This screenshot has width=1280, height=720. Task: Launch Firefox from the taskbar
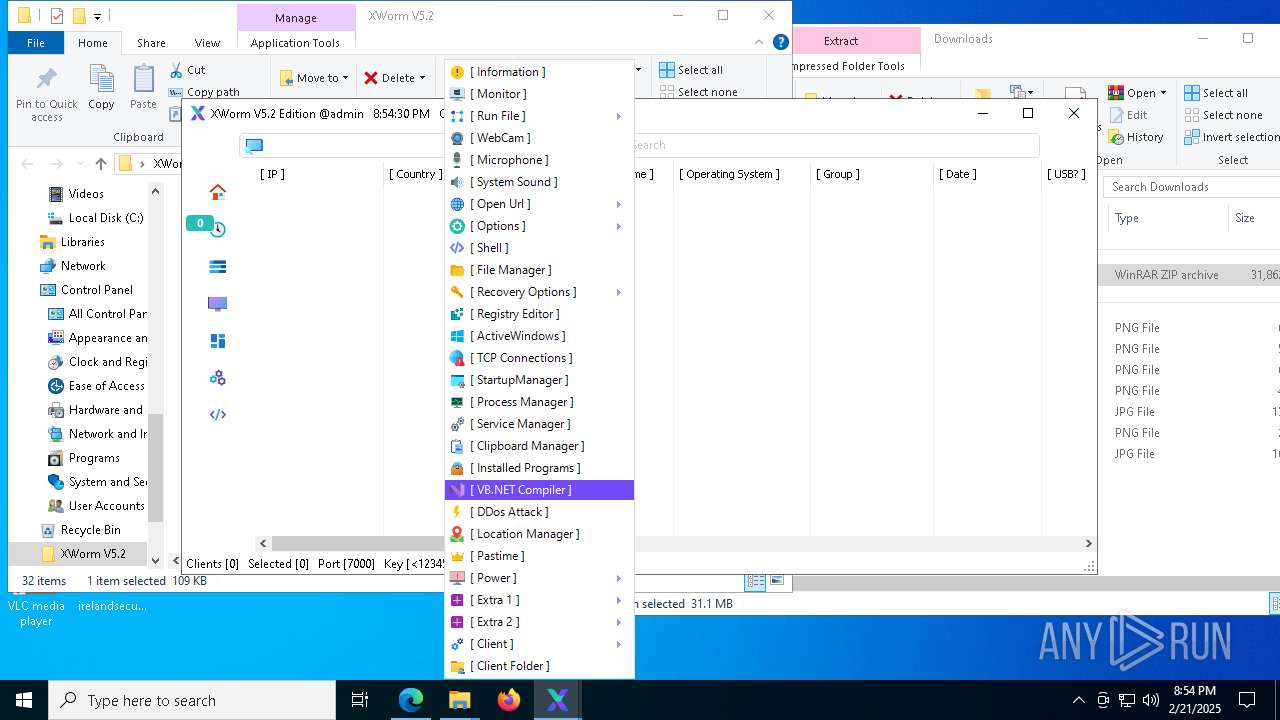click(509, 700)
